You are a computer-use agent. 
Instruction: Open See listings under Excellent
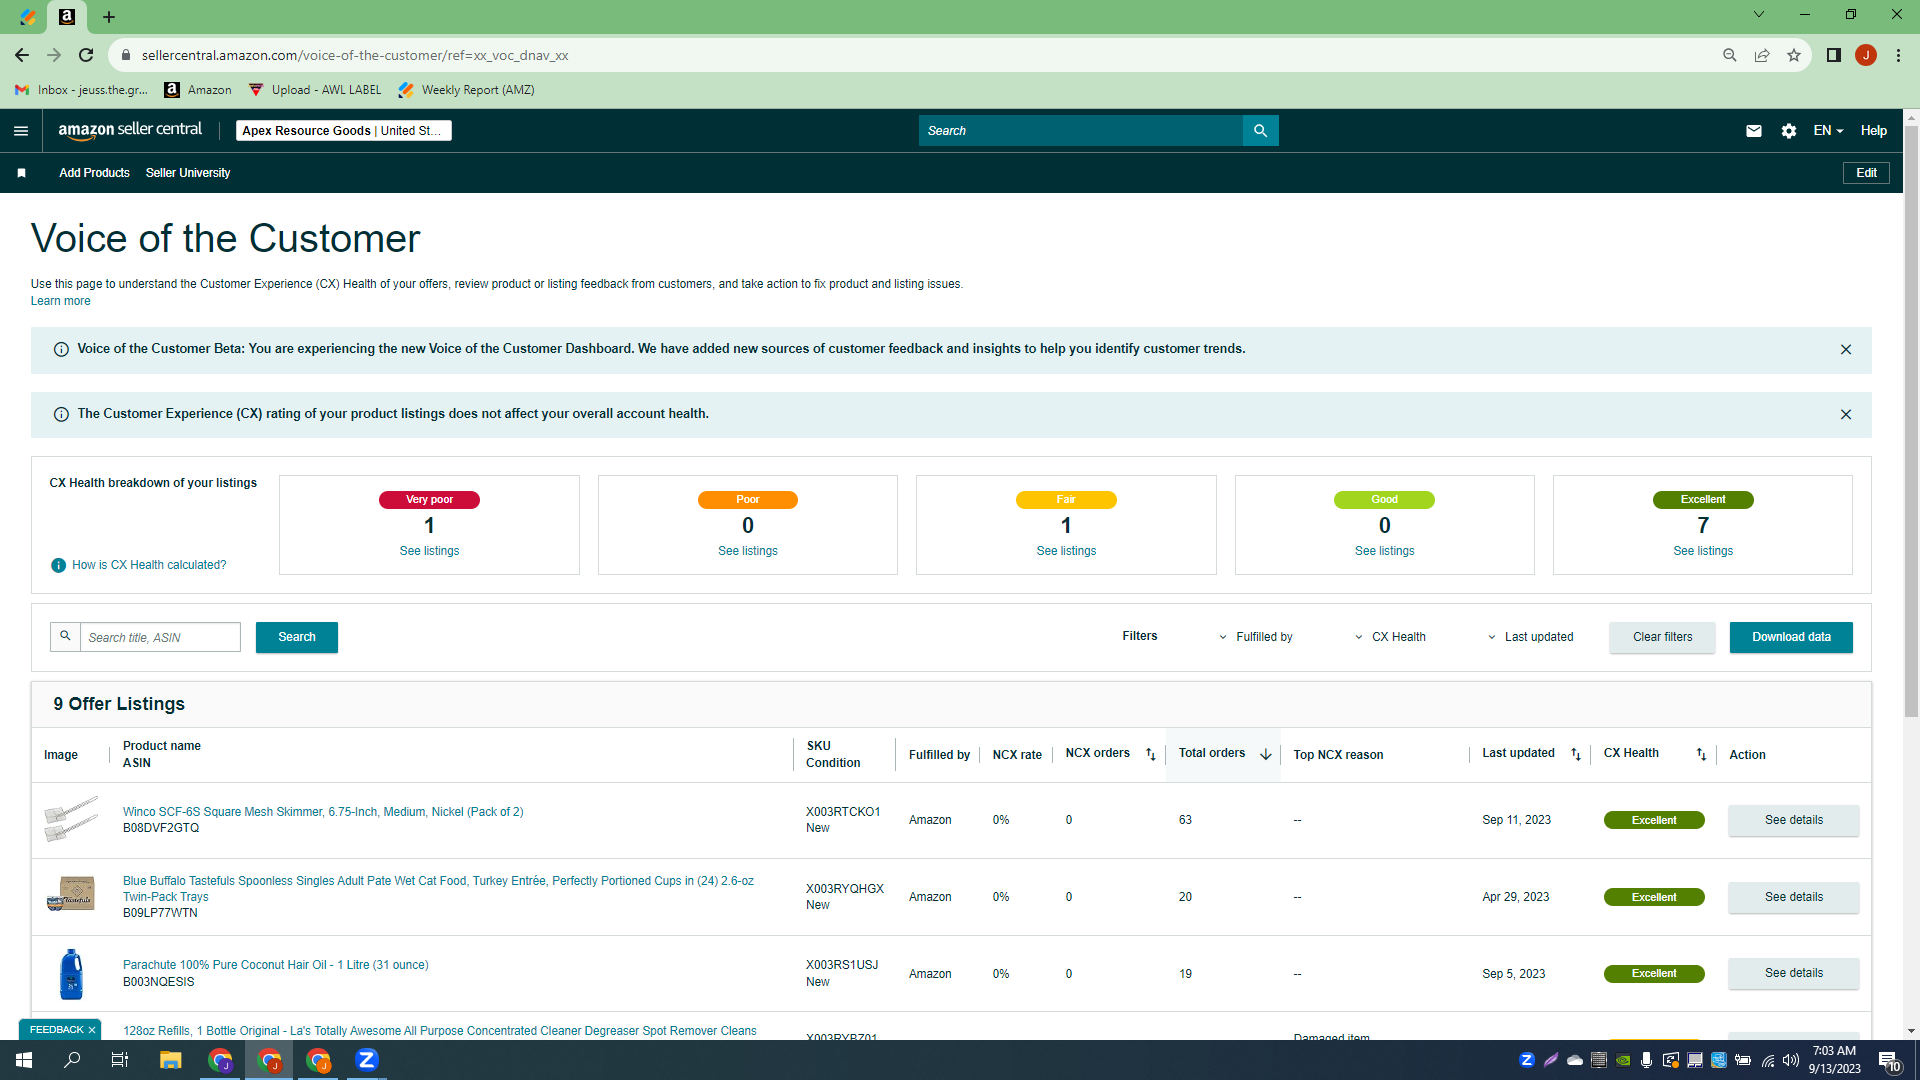pos(1703,551)
